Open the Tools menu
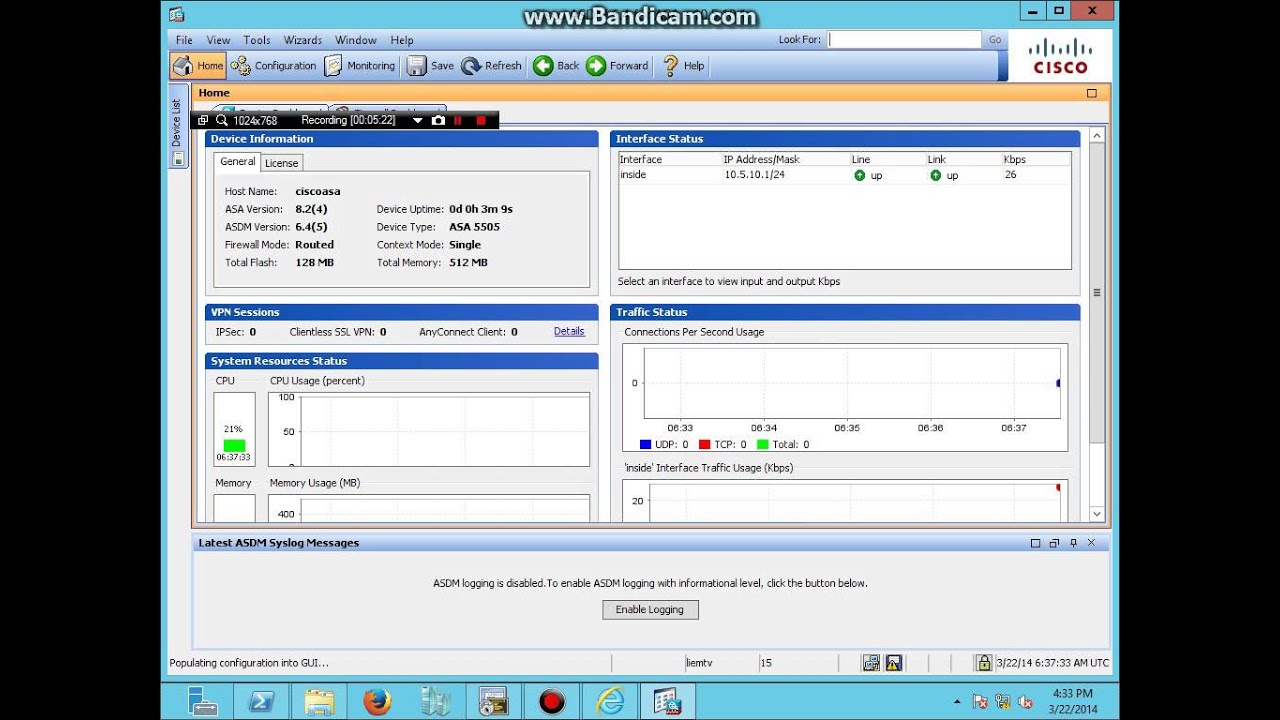This screenshot has height=720, width=1280. coord(257,40)
